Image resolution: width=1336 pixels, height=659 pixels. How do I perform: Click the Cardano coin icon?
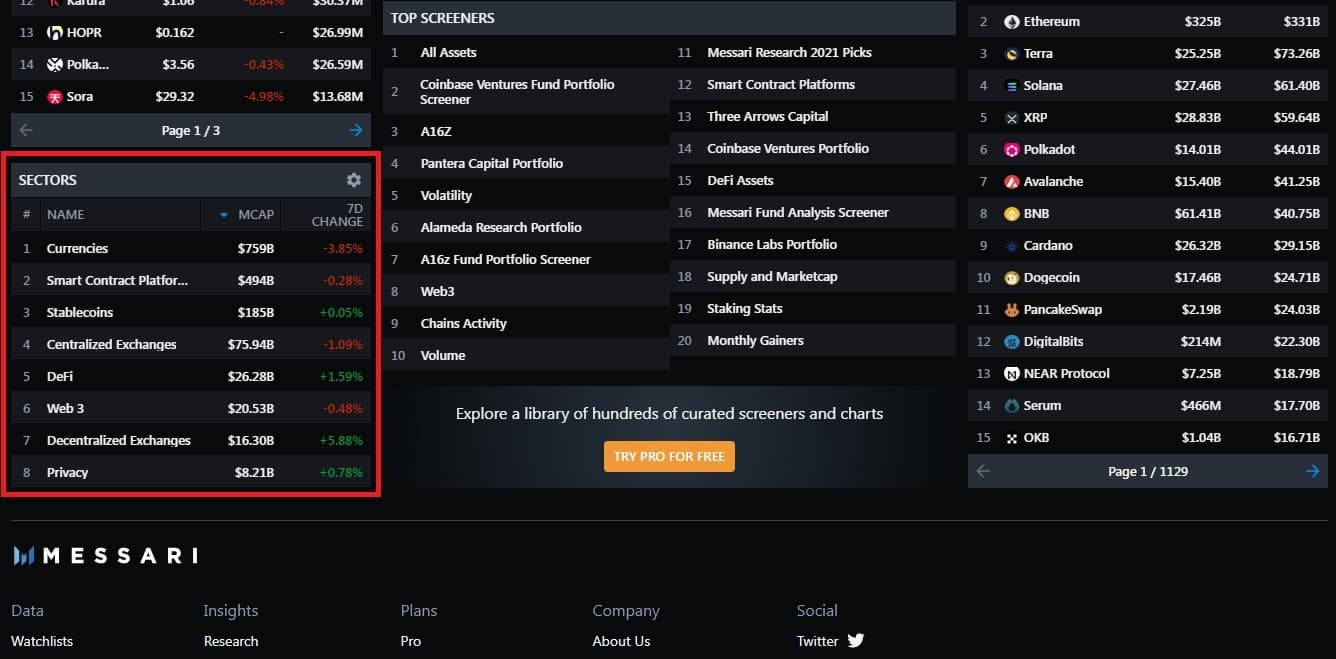pyautogui.click(x=1012, y=246)
